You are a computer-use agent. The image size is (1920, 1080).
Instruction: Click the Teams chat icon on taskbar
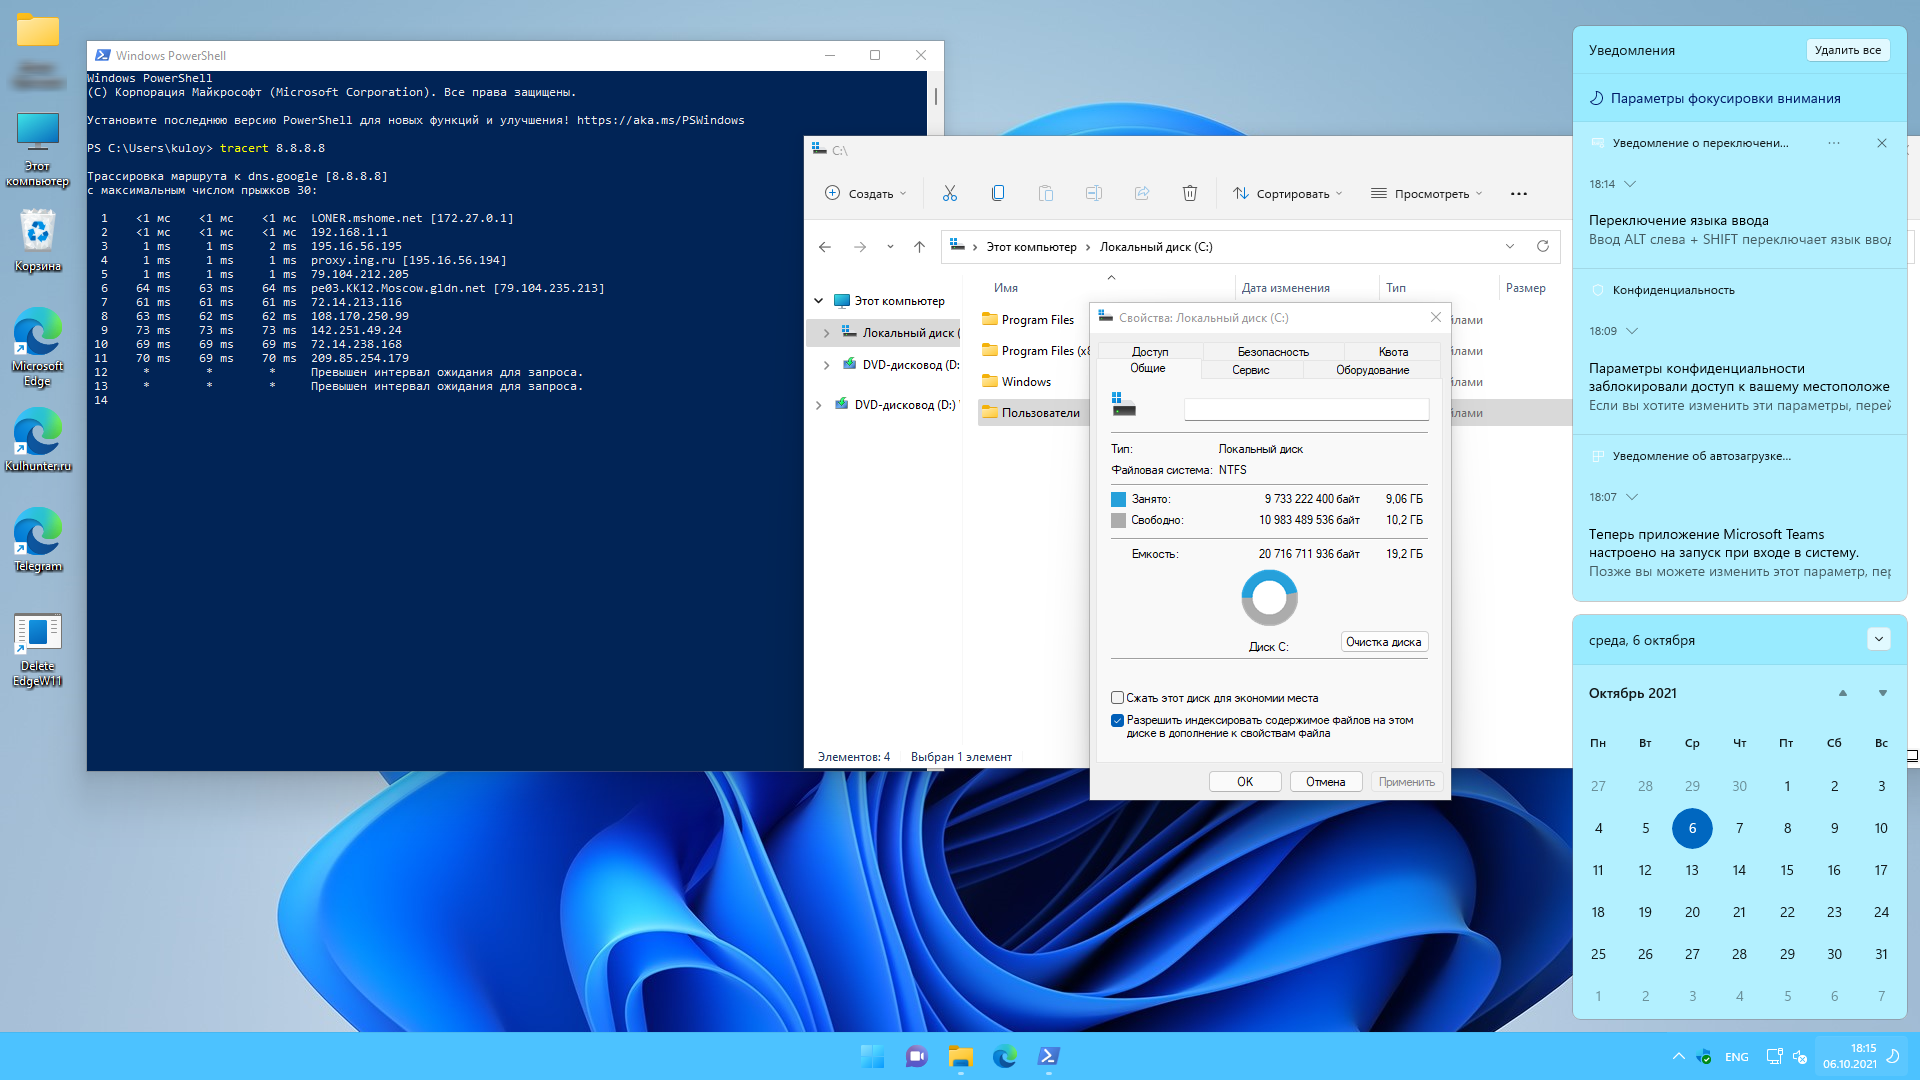coord(916,1056)
